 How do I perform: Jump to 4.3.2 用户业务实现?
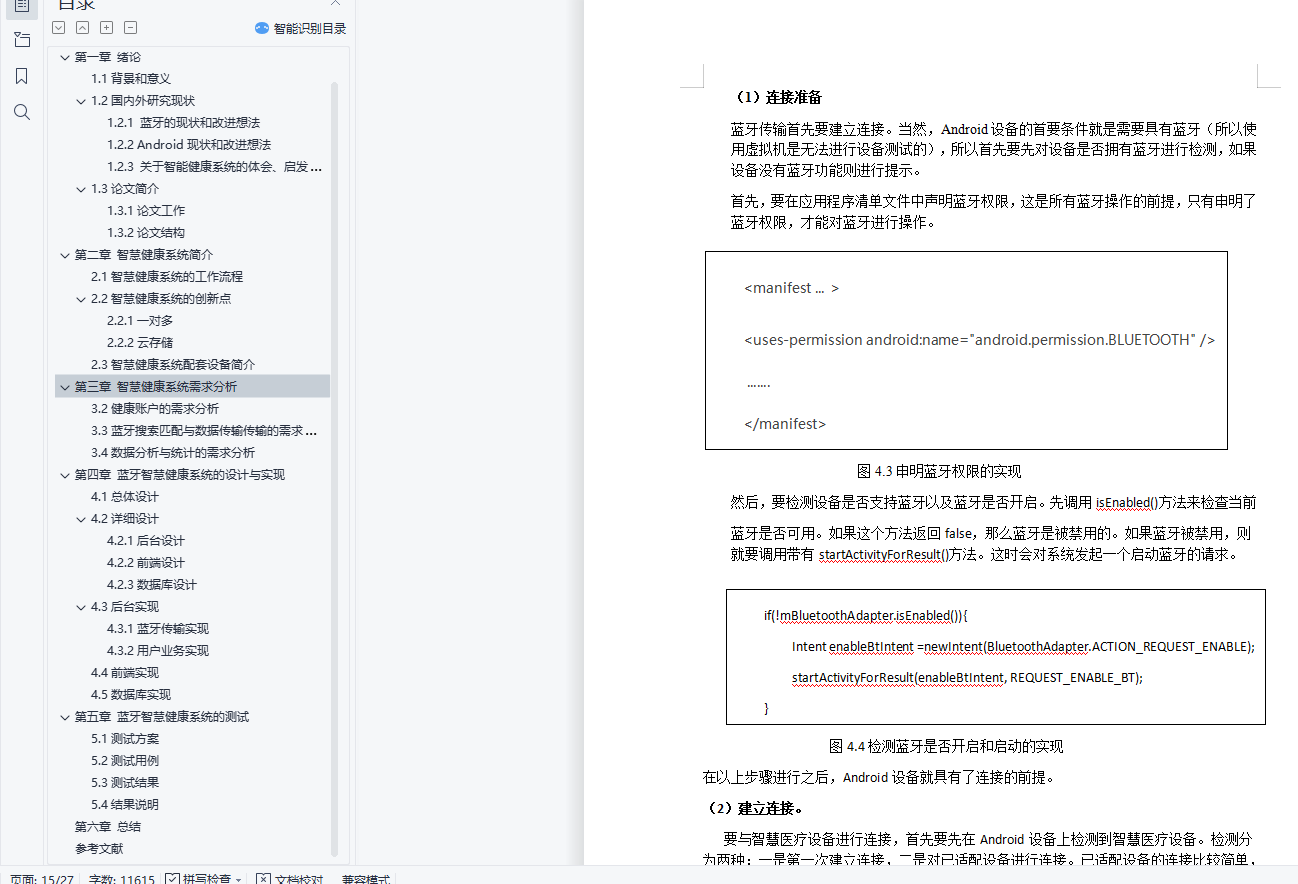tap(158, 651)
